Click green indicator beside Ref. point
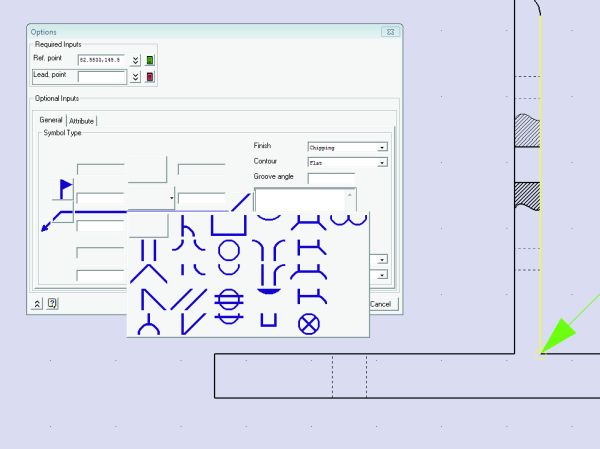 click(x=150, y=60)
